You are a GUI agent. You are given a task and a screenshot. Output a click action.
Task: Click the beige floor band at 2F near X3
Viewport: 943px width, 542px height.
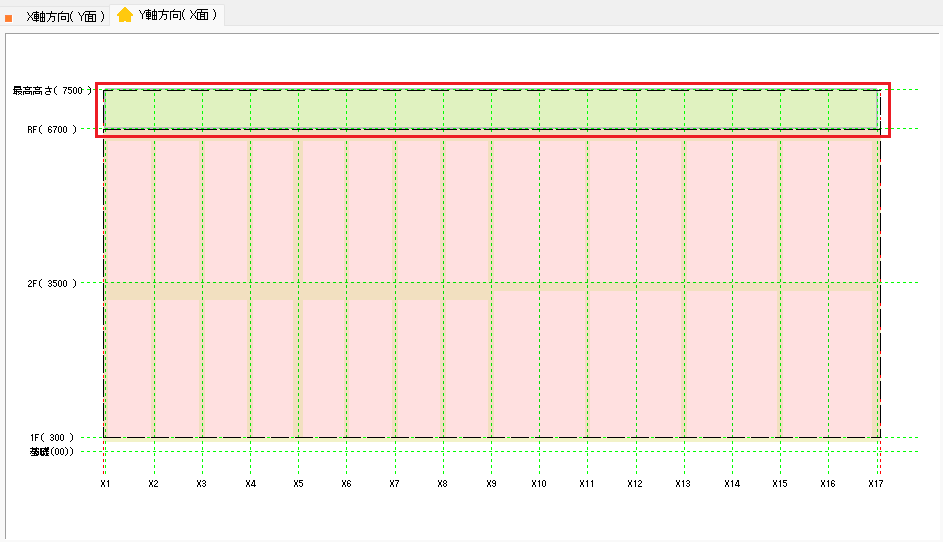[x=202, y=291]
